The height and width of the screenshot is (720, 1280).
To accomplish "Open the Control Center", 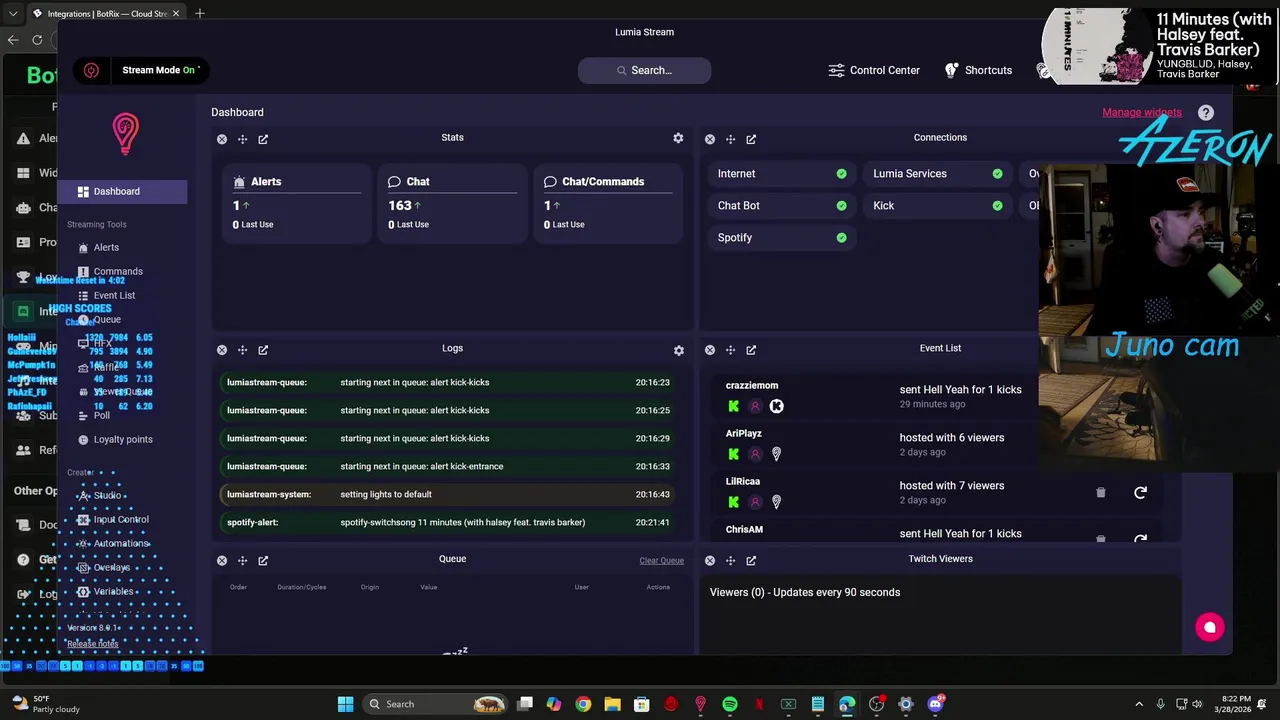I will (874, 70).
